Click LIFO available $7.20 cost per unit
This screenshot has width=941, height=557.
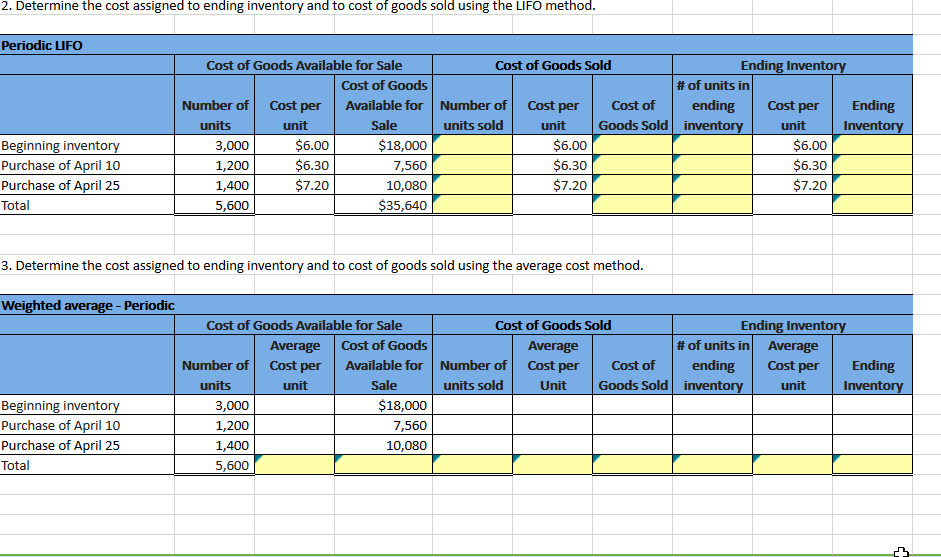coord(295,185)
